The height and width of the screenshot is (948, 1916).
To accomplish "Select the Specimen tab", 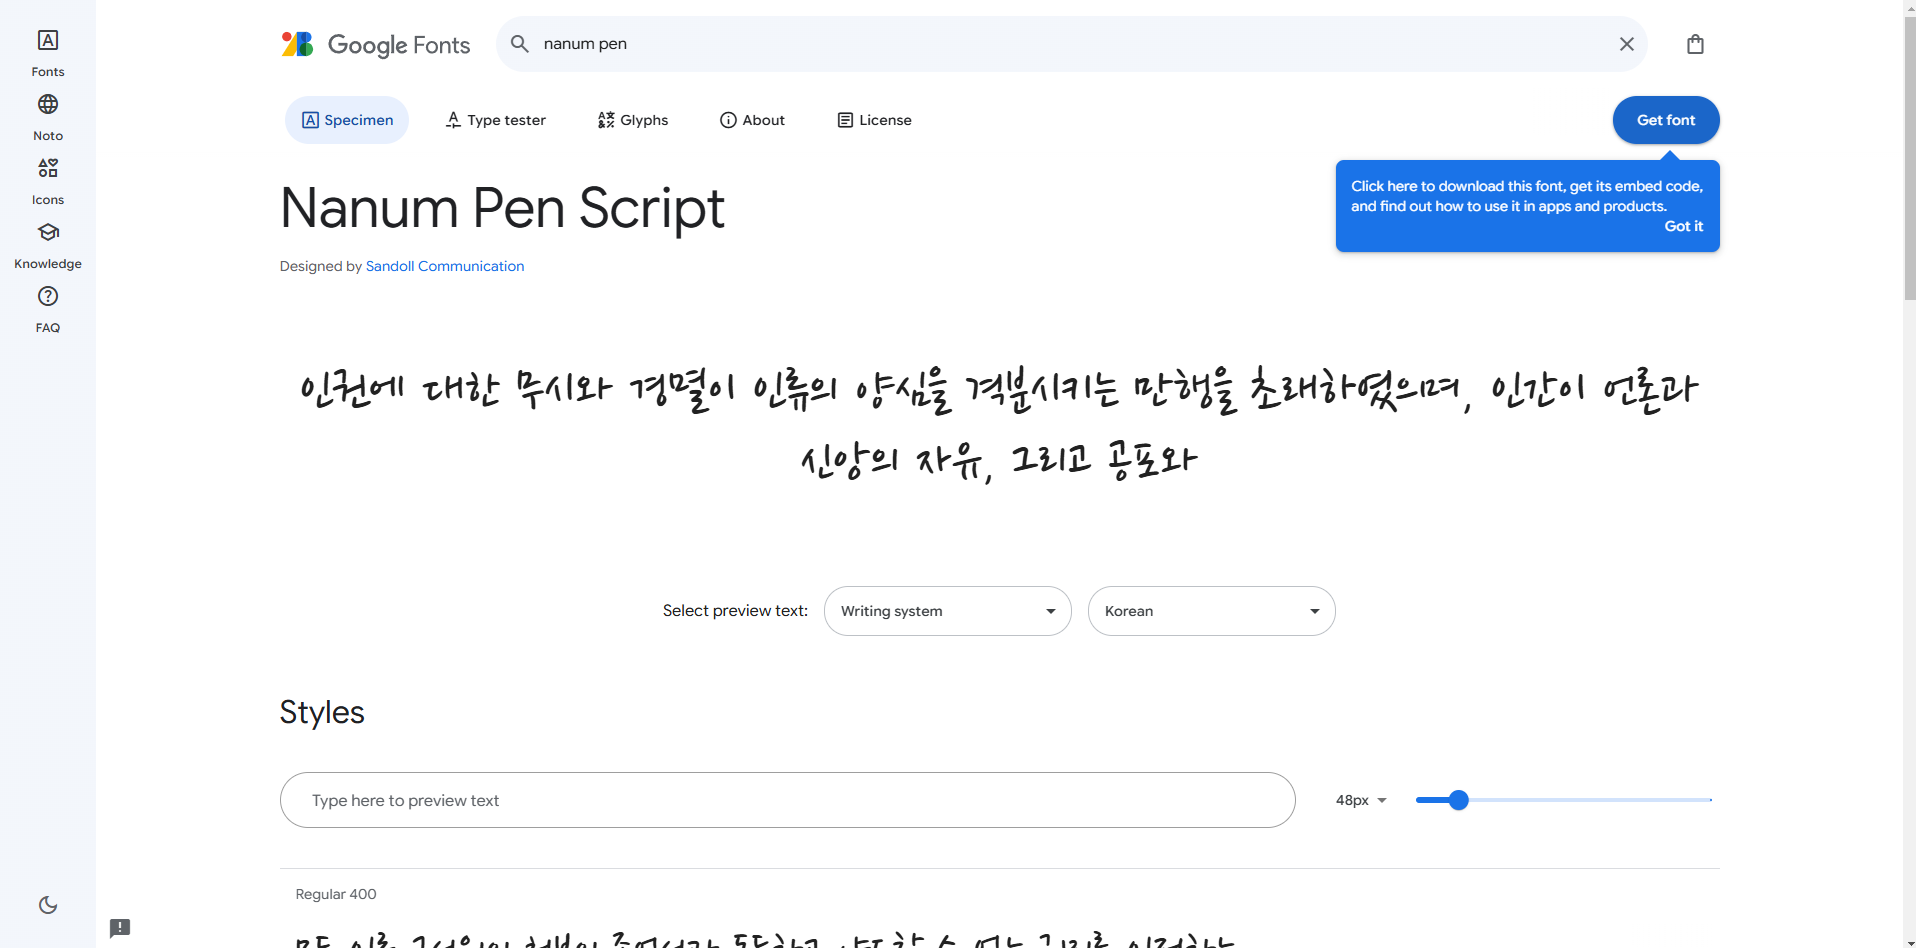I will coord(347,120).
